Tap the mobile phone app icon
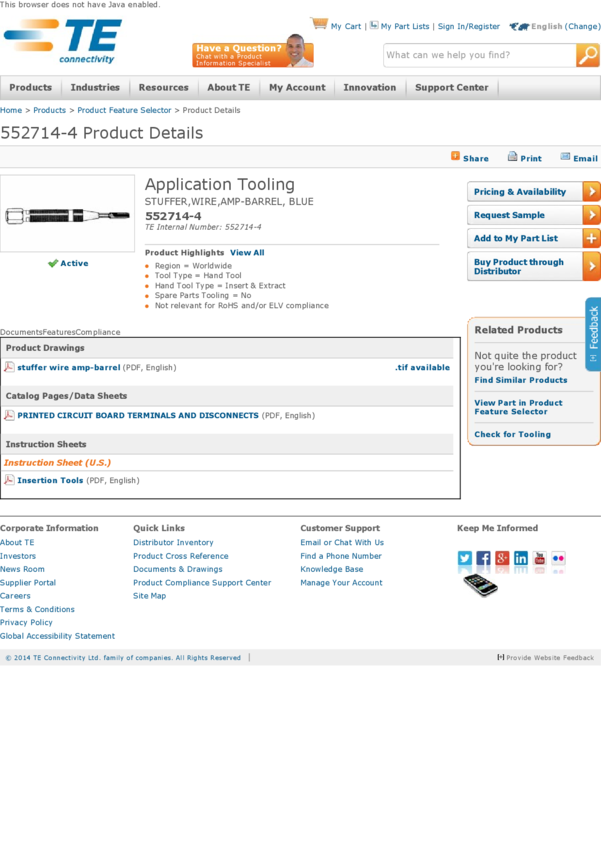The height and width of the screenshot is (850, 601). (x=481, y=585)
